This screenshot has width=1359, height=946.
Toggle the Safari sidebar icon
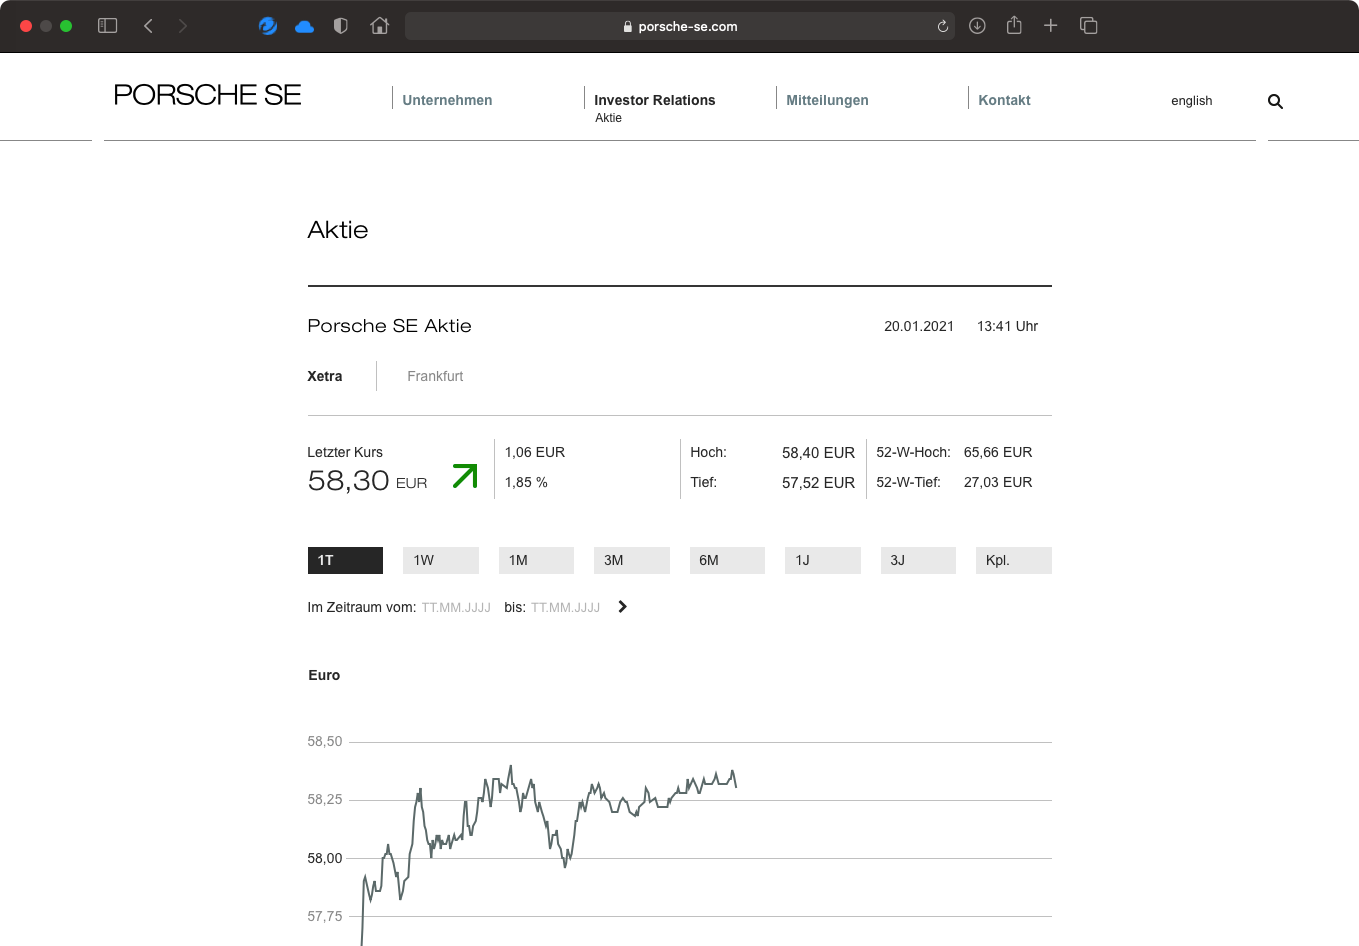pyautogui.click(x=107, y=26)
